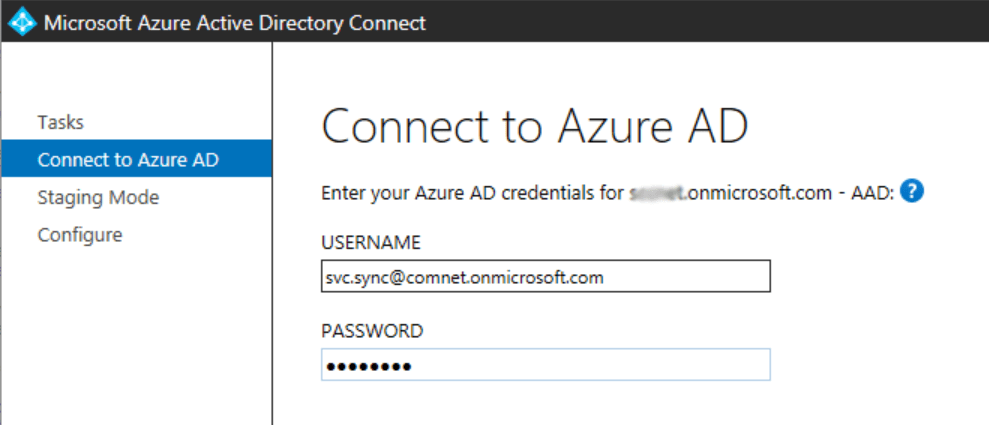
Task: Click the USERNAME field label
Action: point(371,243)
